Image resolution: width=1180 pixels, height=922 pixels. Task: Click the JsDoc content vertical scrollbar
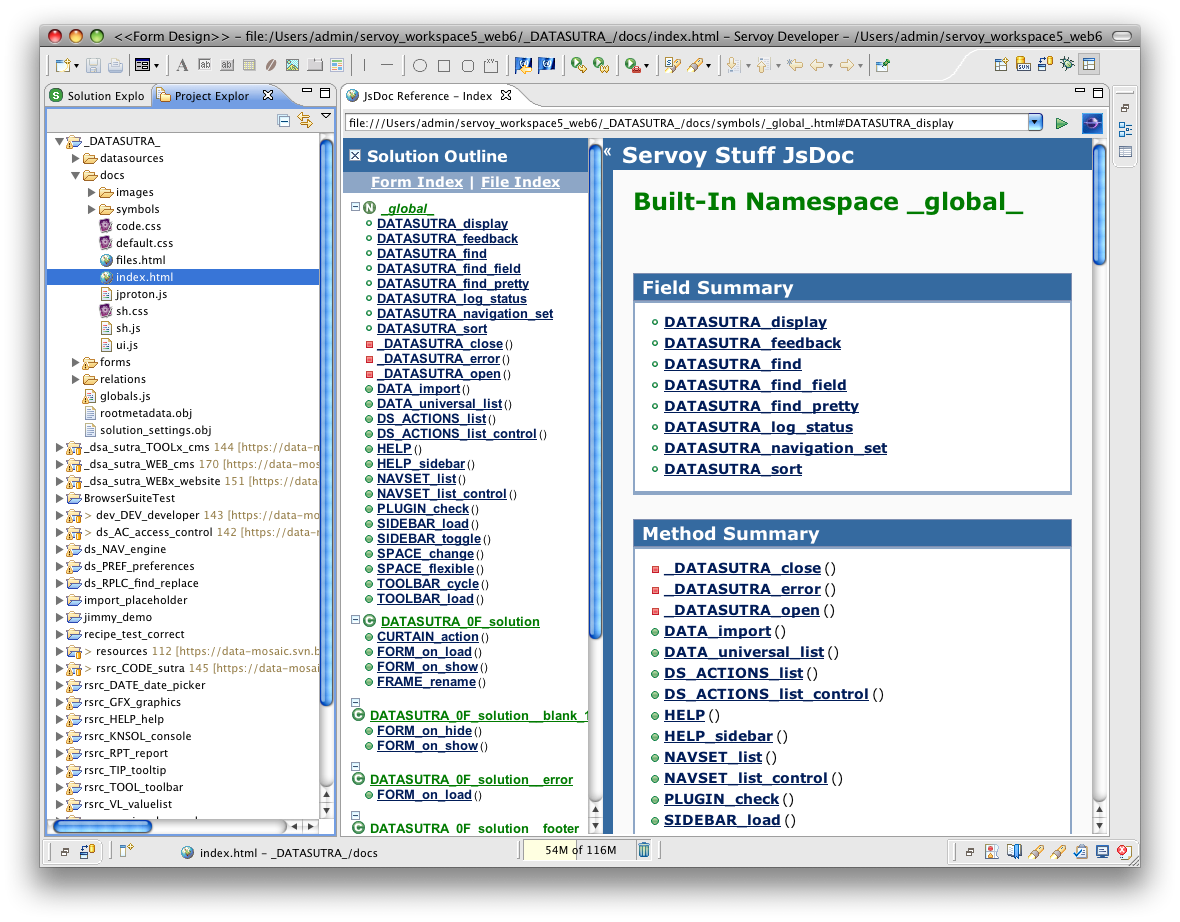pos(1099,203)
